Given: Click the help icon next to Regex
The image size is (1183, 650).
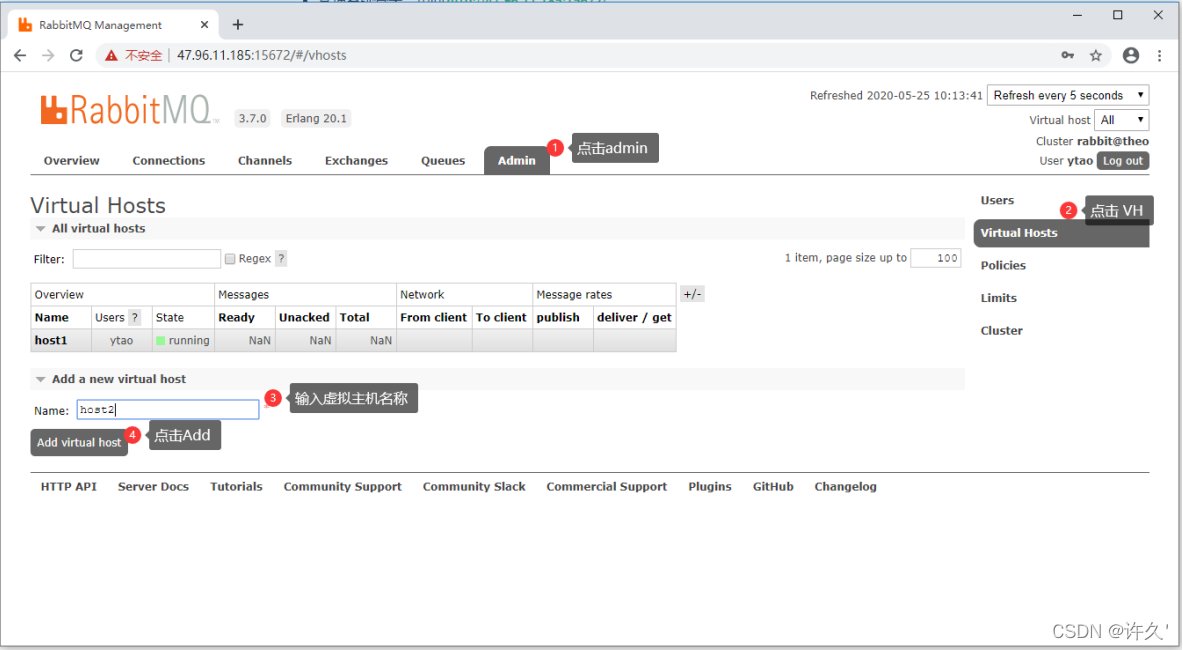Looking at the screenshot, I should point(281,259).
